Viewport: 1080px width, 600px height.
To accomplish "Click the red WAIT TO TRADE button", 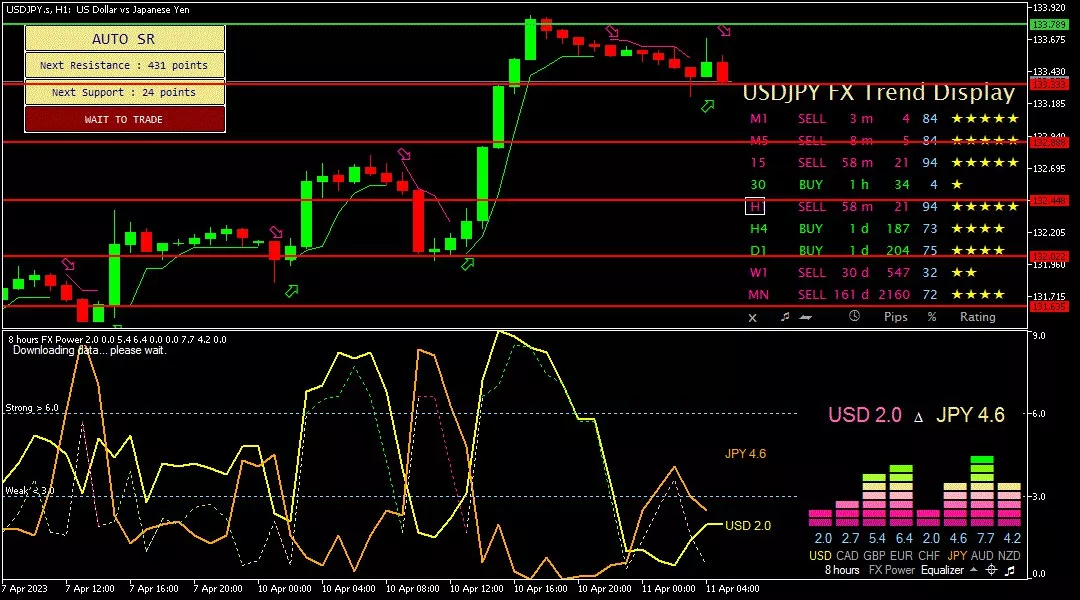I will pyautogui.click(x=125, y=119).
